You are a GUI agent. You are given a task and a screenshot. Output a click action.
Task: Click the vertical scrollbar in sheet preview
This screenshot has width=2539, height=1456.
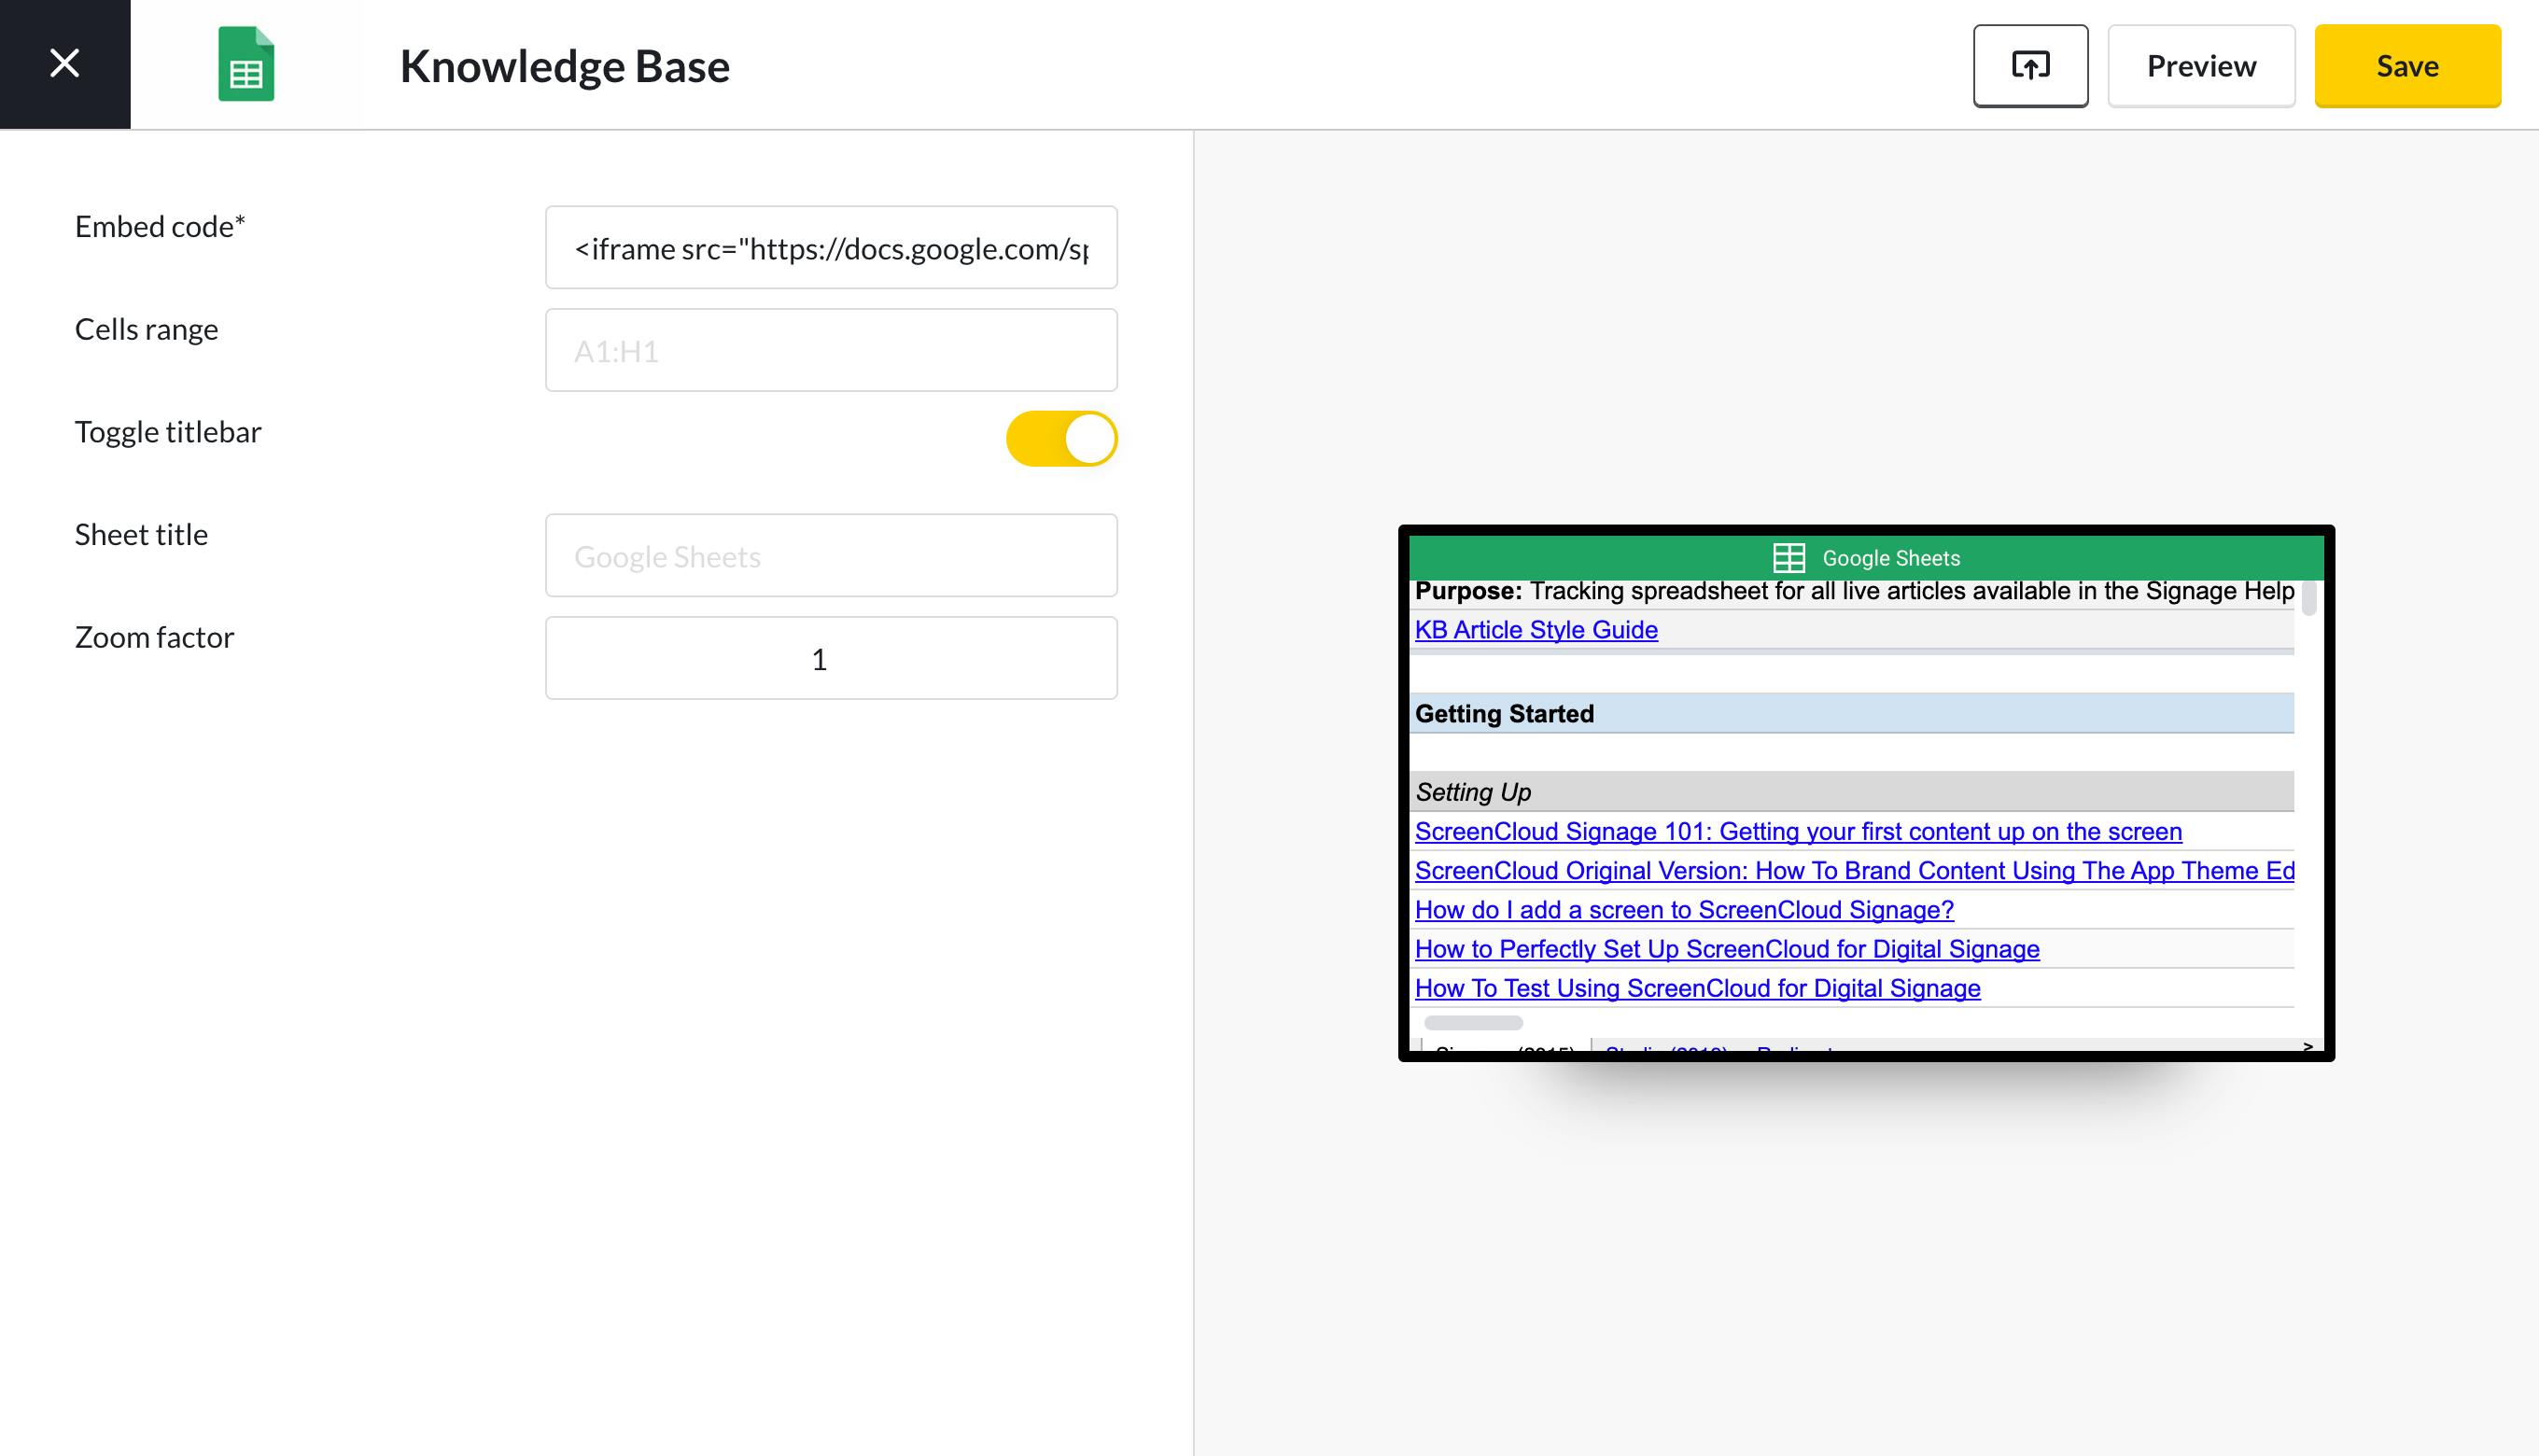(2309, 598)
